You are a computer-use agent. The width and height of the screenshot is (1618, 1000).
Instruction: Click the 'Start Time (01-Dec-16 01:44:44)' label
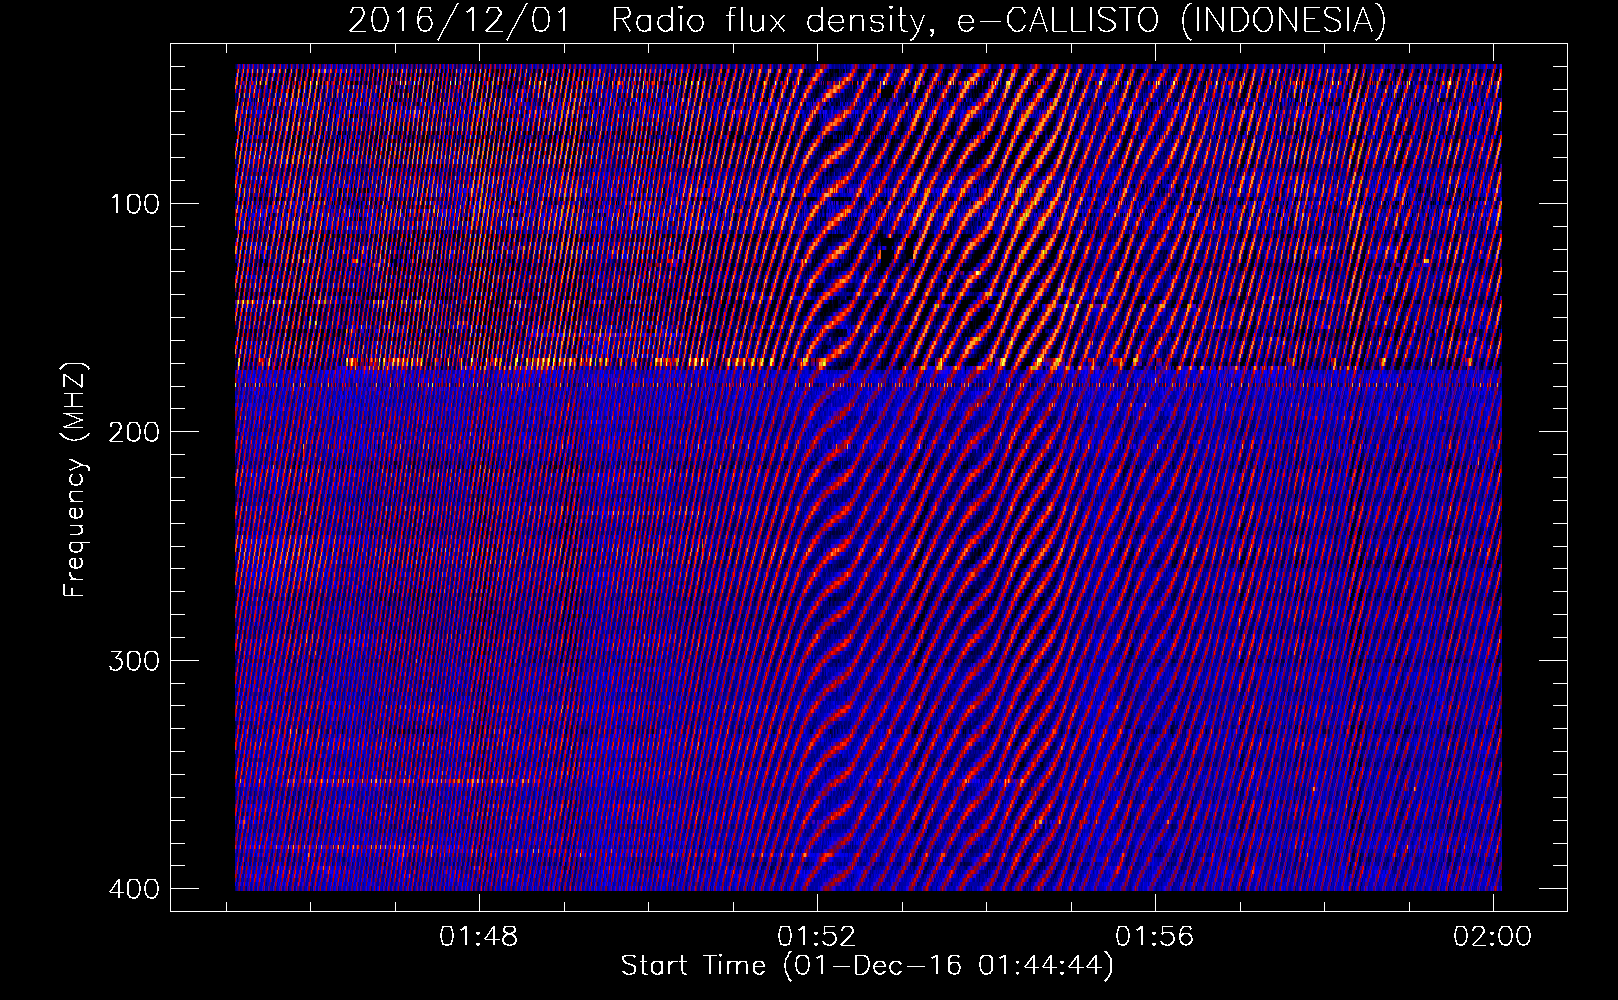[x=867, y=966]
